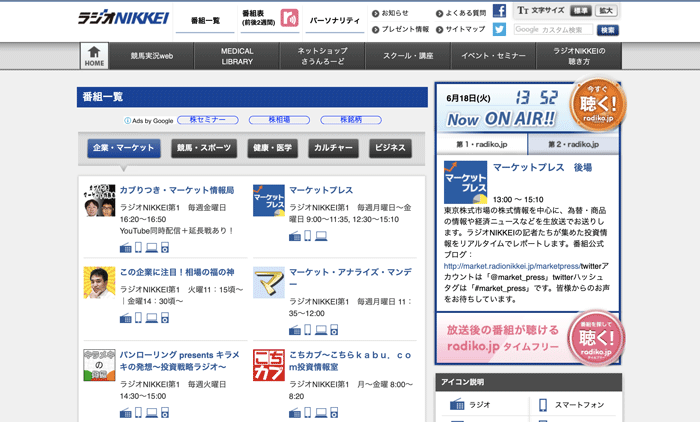Set text size to 標準
700x422 pixels.
click(x=581, y=11)
